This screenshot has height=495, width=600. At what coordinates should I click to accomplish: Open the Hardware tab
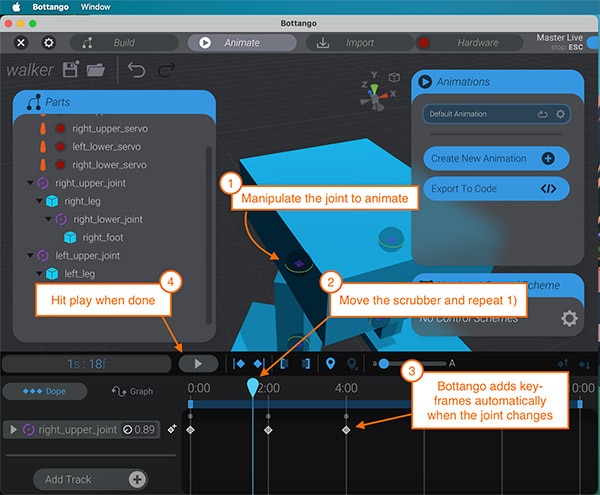pos(471,43)
